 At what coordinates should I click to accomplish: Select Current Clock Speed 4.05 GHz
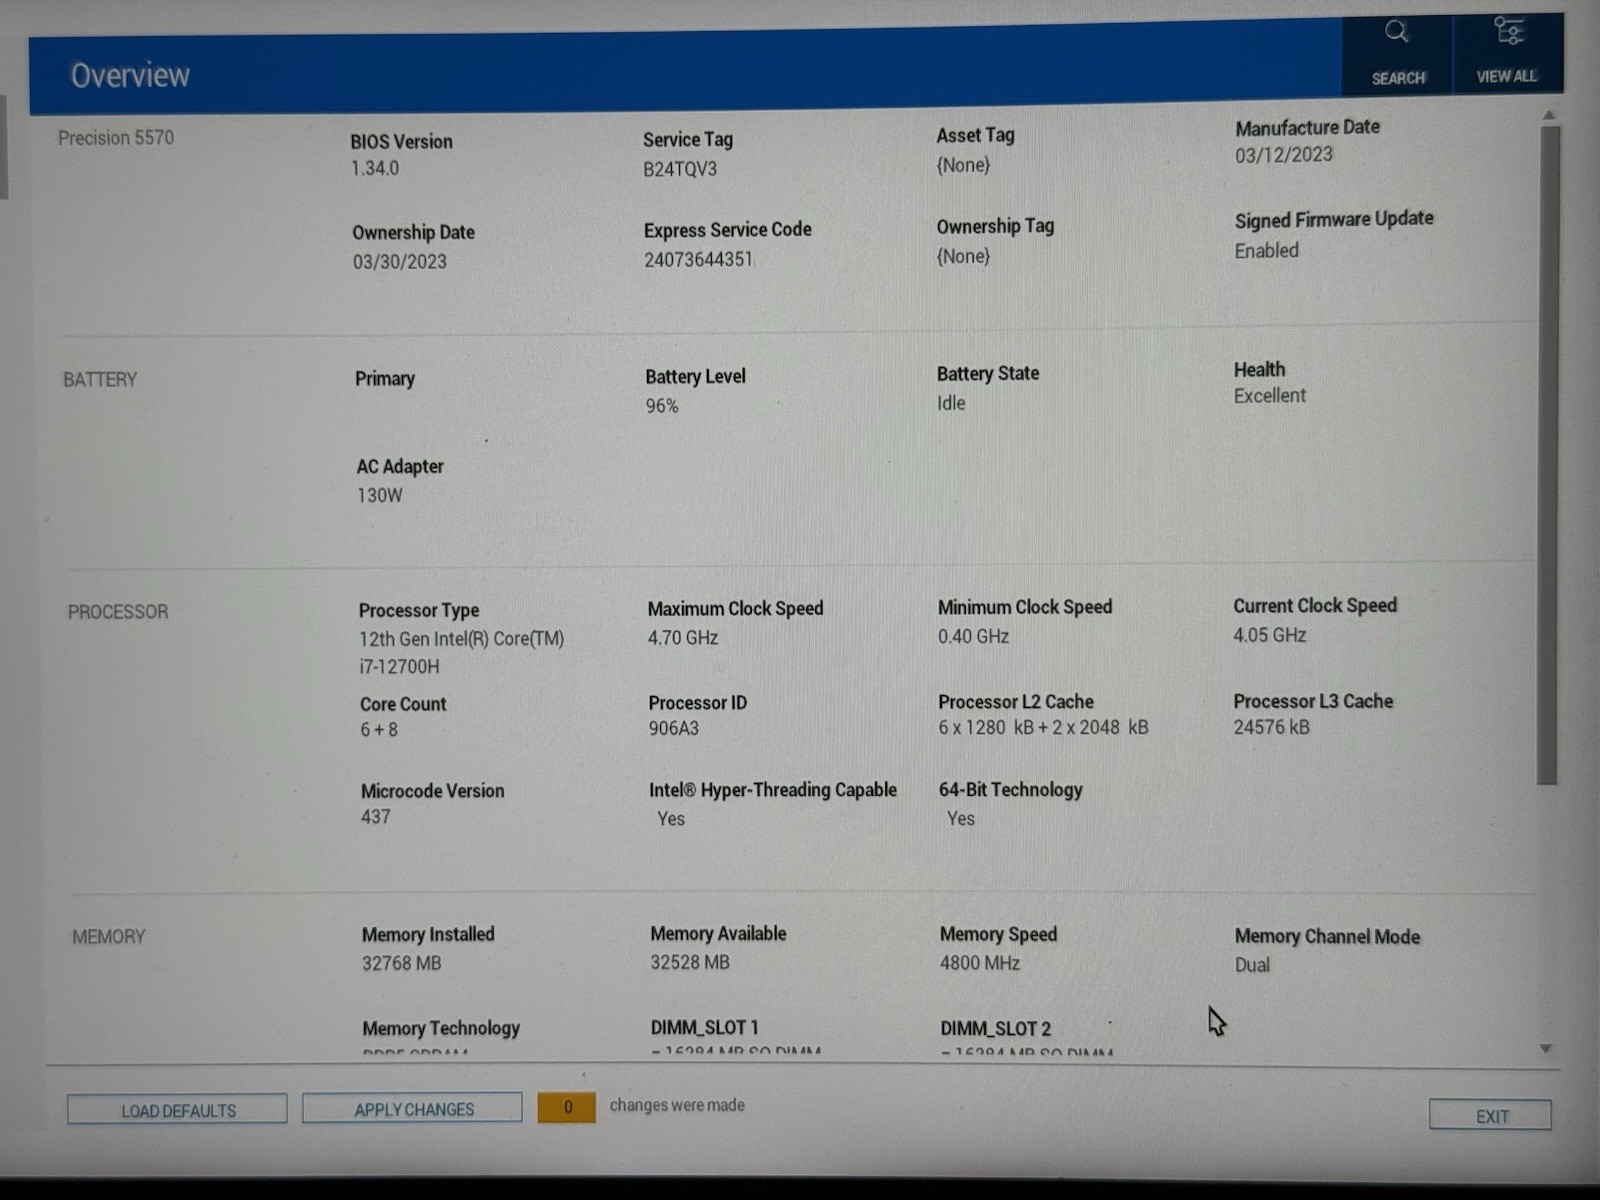point(1270,635)
